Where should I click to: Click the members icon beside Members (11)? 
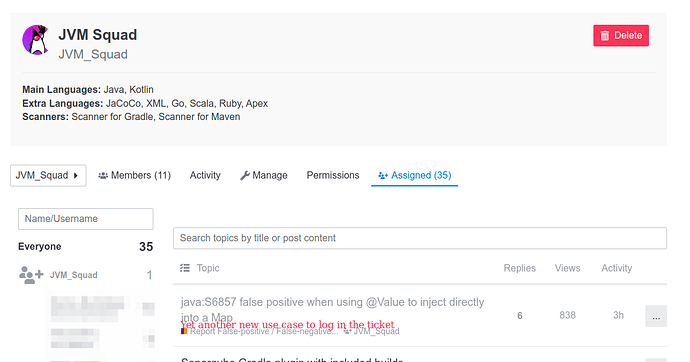103,176
